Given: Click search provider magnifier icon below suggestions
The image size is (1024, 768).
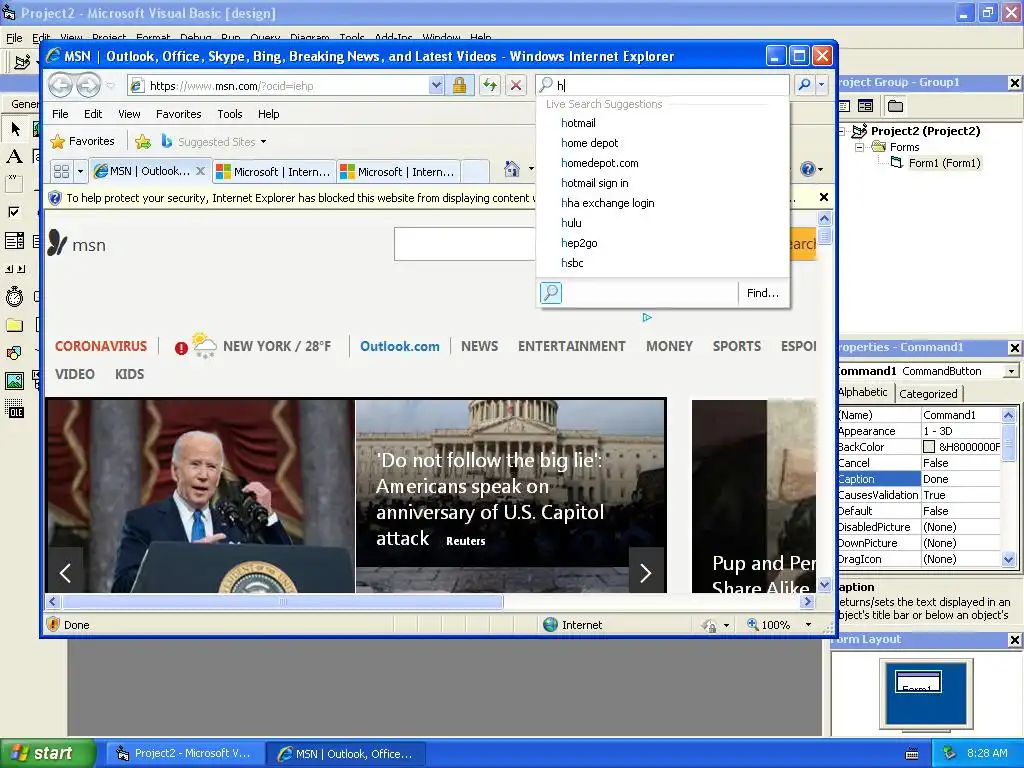Looking at the screenshot, I should click(551, 293).
